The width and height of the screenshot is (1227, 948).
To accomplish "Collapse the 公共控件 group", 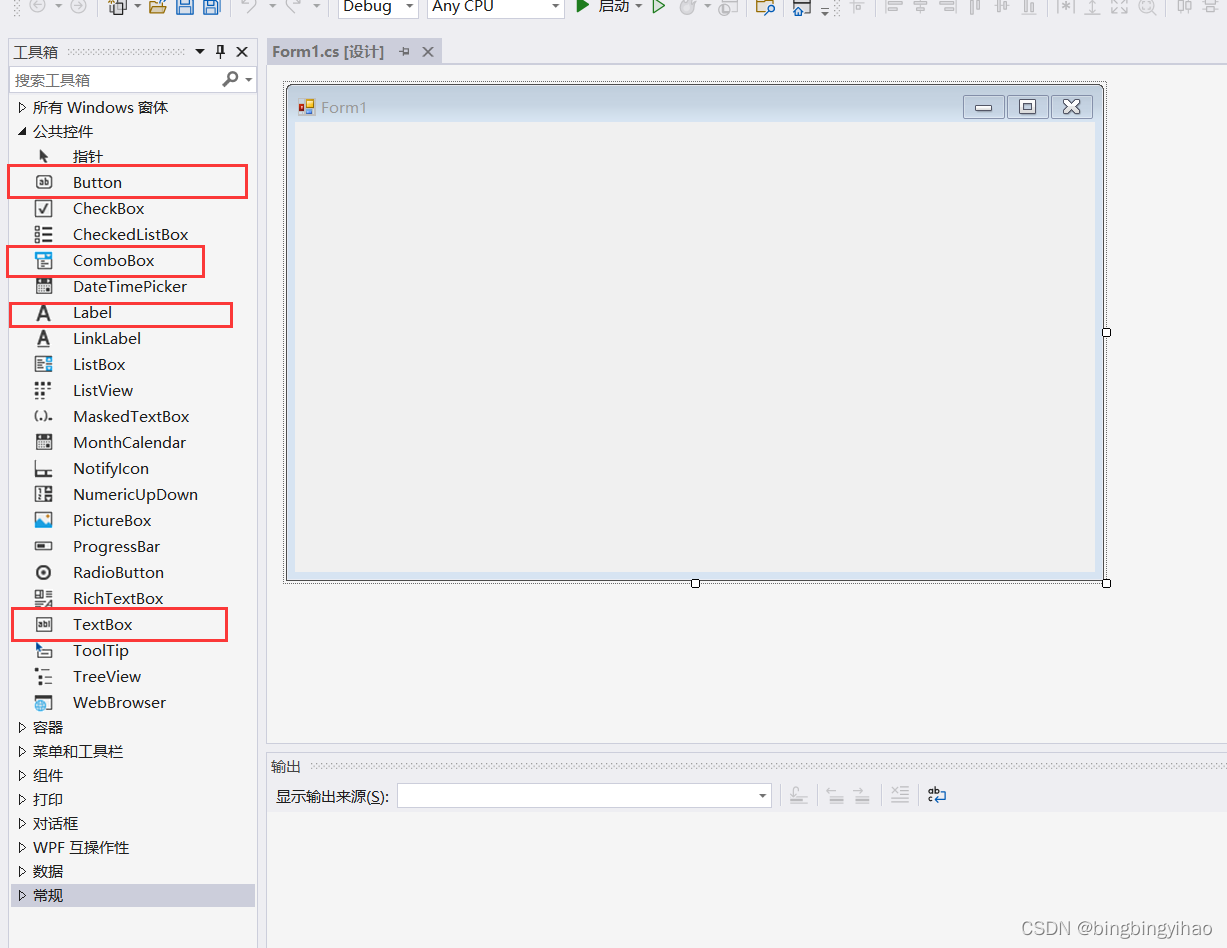I will click(23, 131).
